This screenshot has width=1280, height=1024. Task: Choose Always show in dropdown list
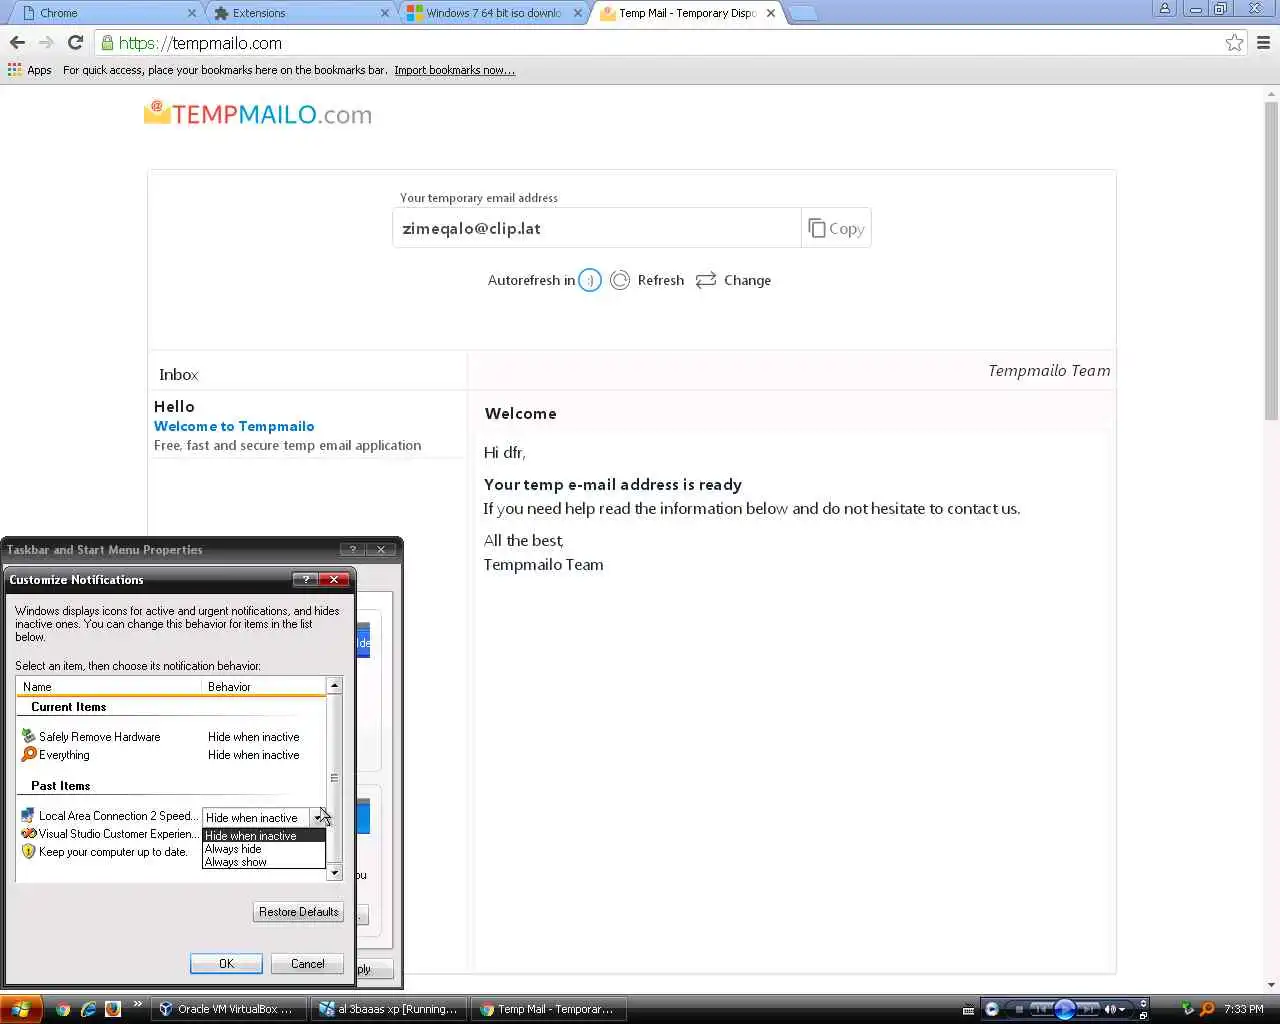(x=264, y=861)
